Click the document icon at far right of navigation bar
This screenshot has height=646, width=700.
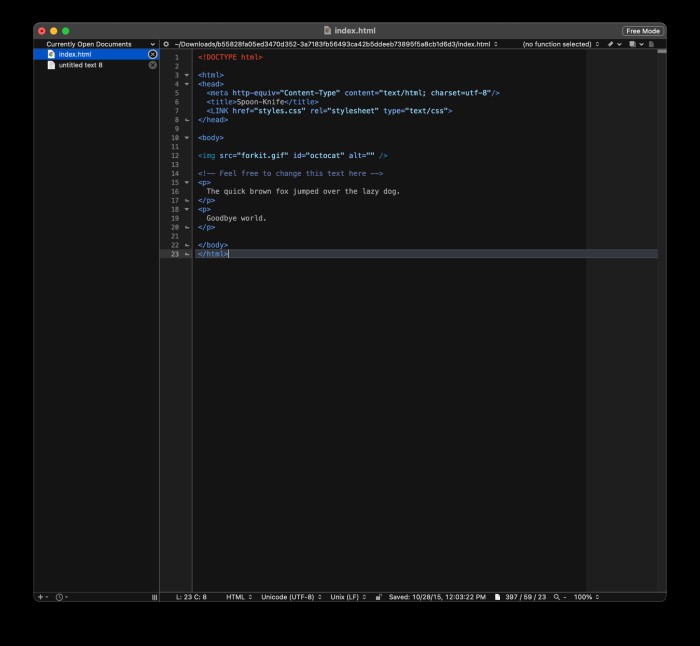point(652,44)
